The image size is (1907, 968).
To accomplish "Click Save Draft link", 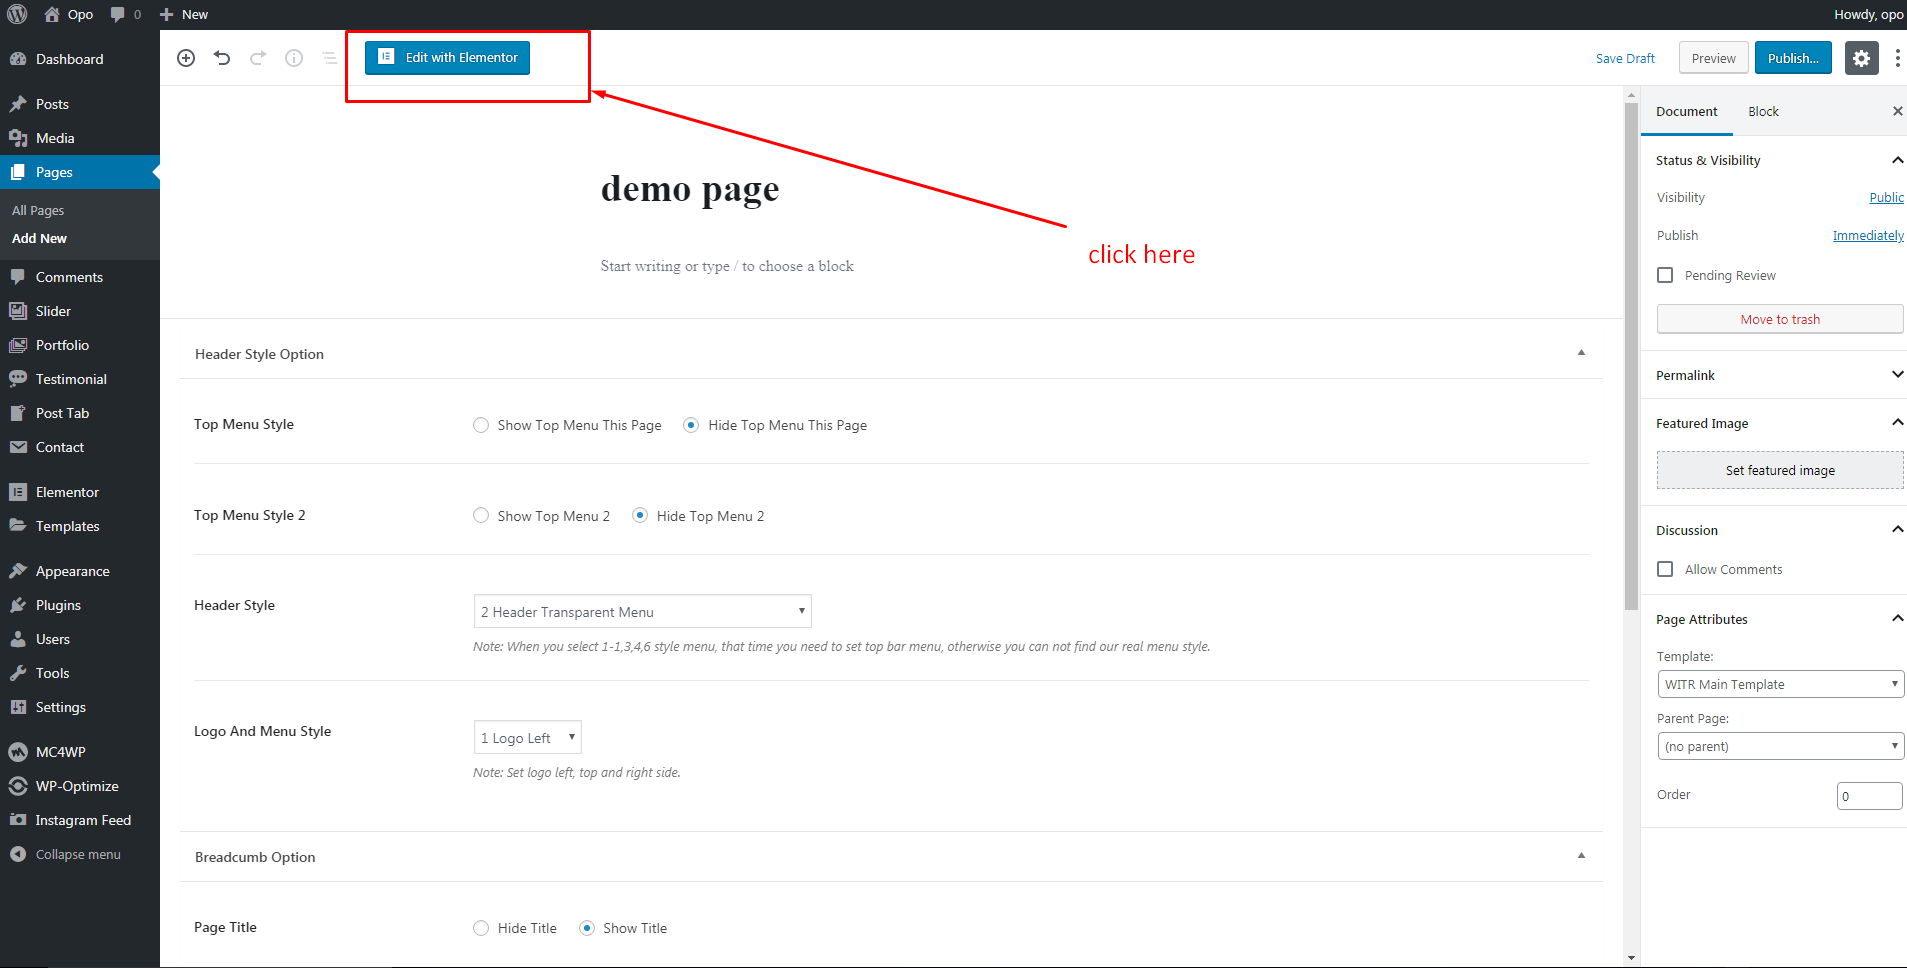I will 1625,58.
